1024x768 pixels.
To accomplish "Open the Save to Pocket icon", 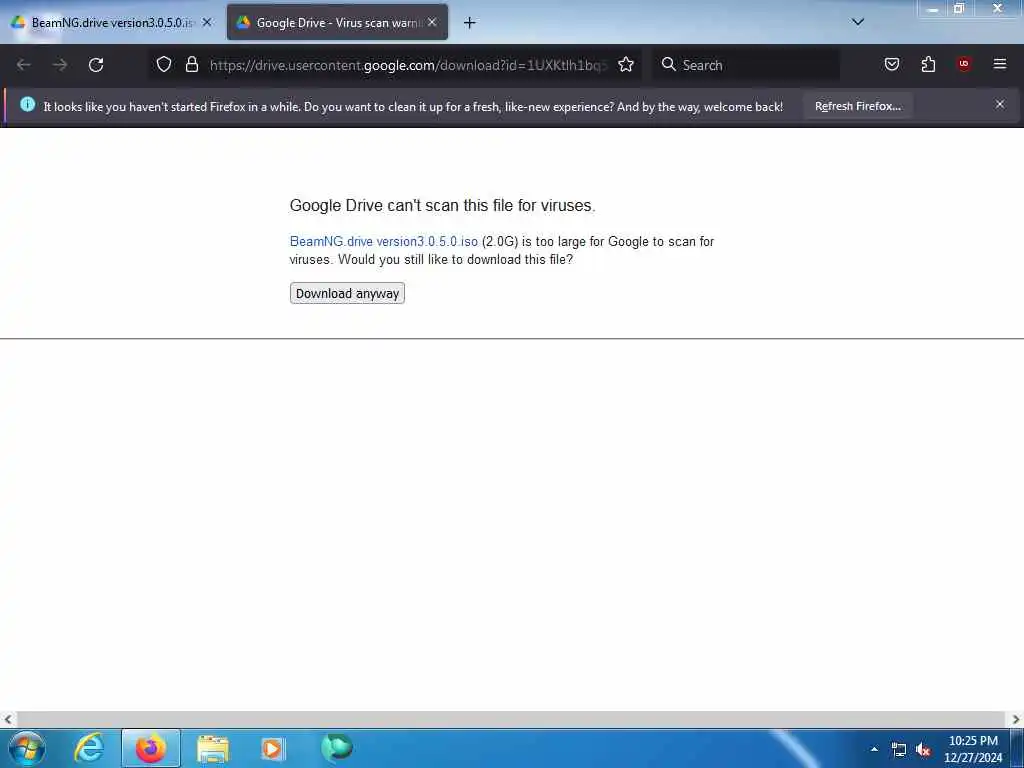I will [x=891, y=64].
